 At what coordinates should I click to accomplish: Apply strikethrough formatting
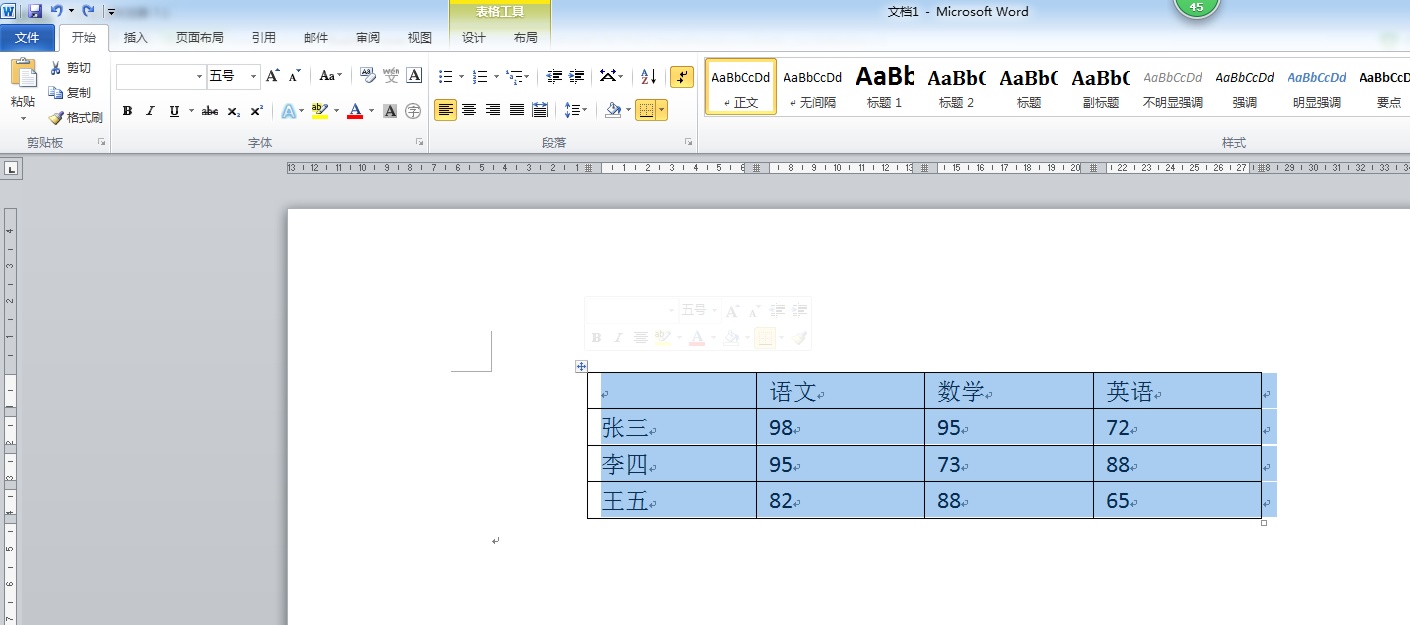click(209, 111)
